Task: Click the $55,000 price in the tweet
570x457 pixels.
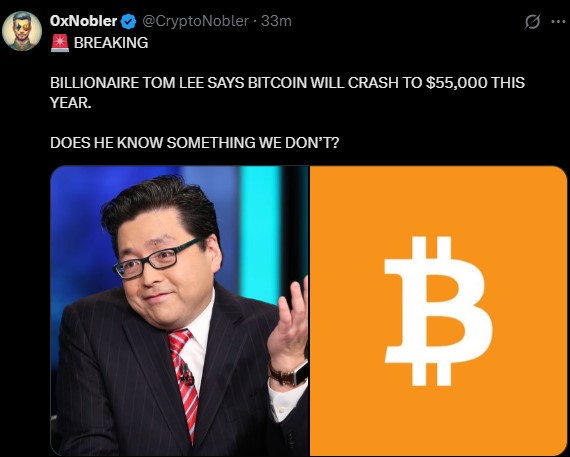Action: [456, 83]
